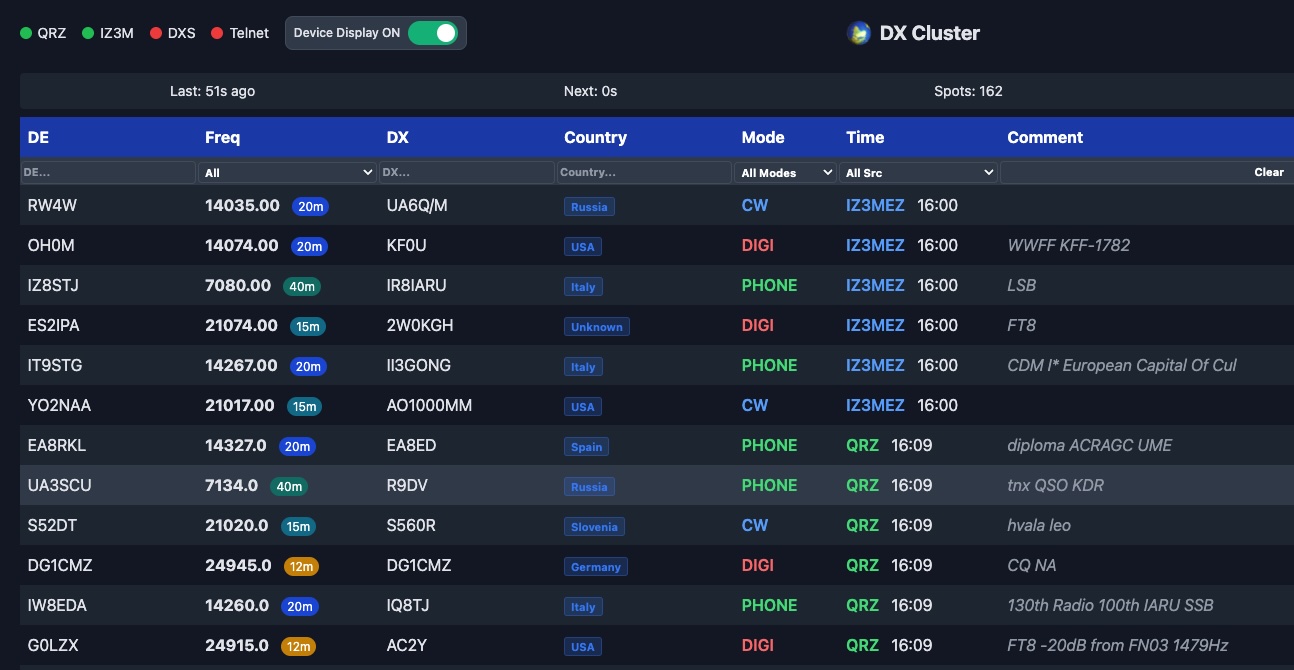Open the Freq band filter dropdown
This screenshot has width=1294, height=670.
pyautogui.click(x=288, y=173)
